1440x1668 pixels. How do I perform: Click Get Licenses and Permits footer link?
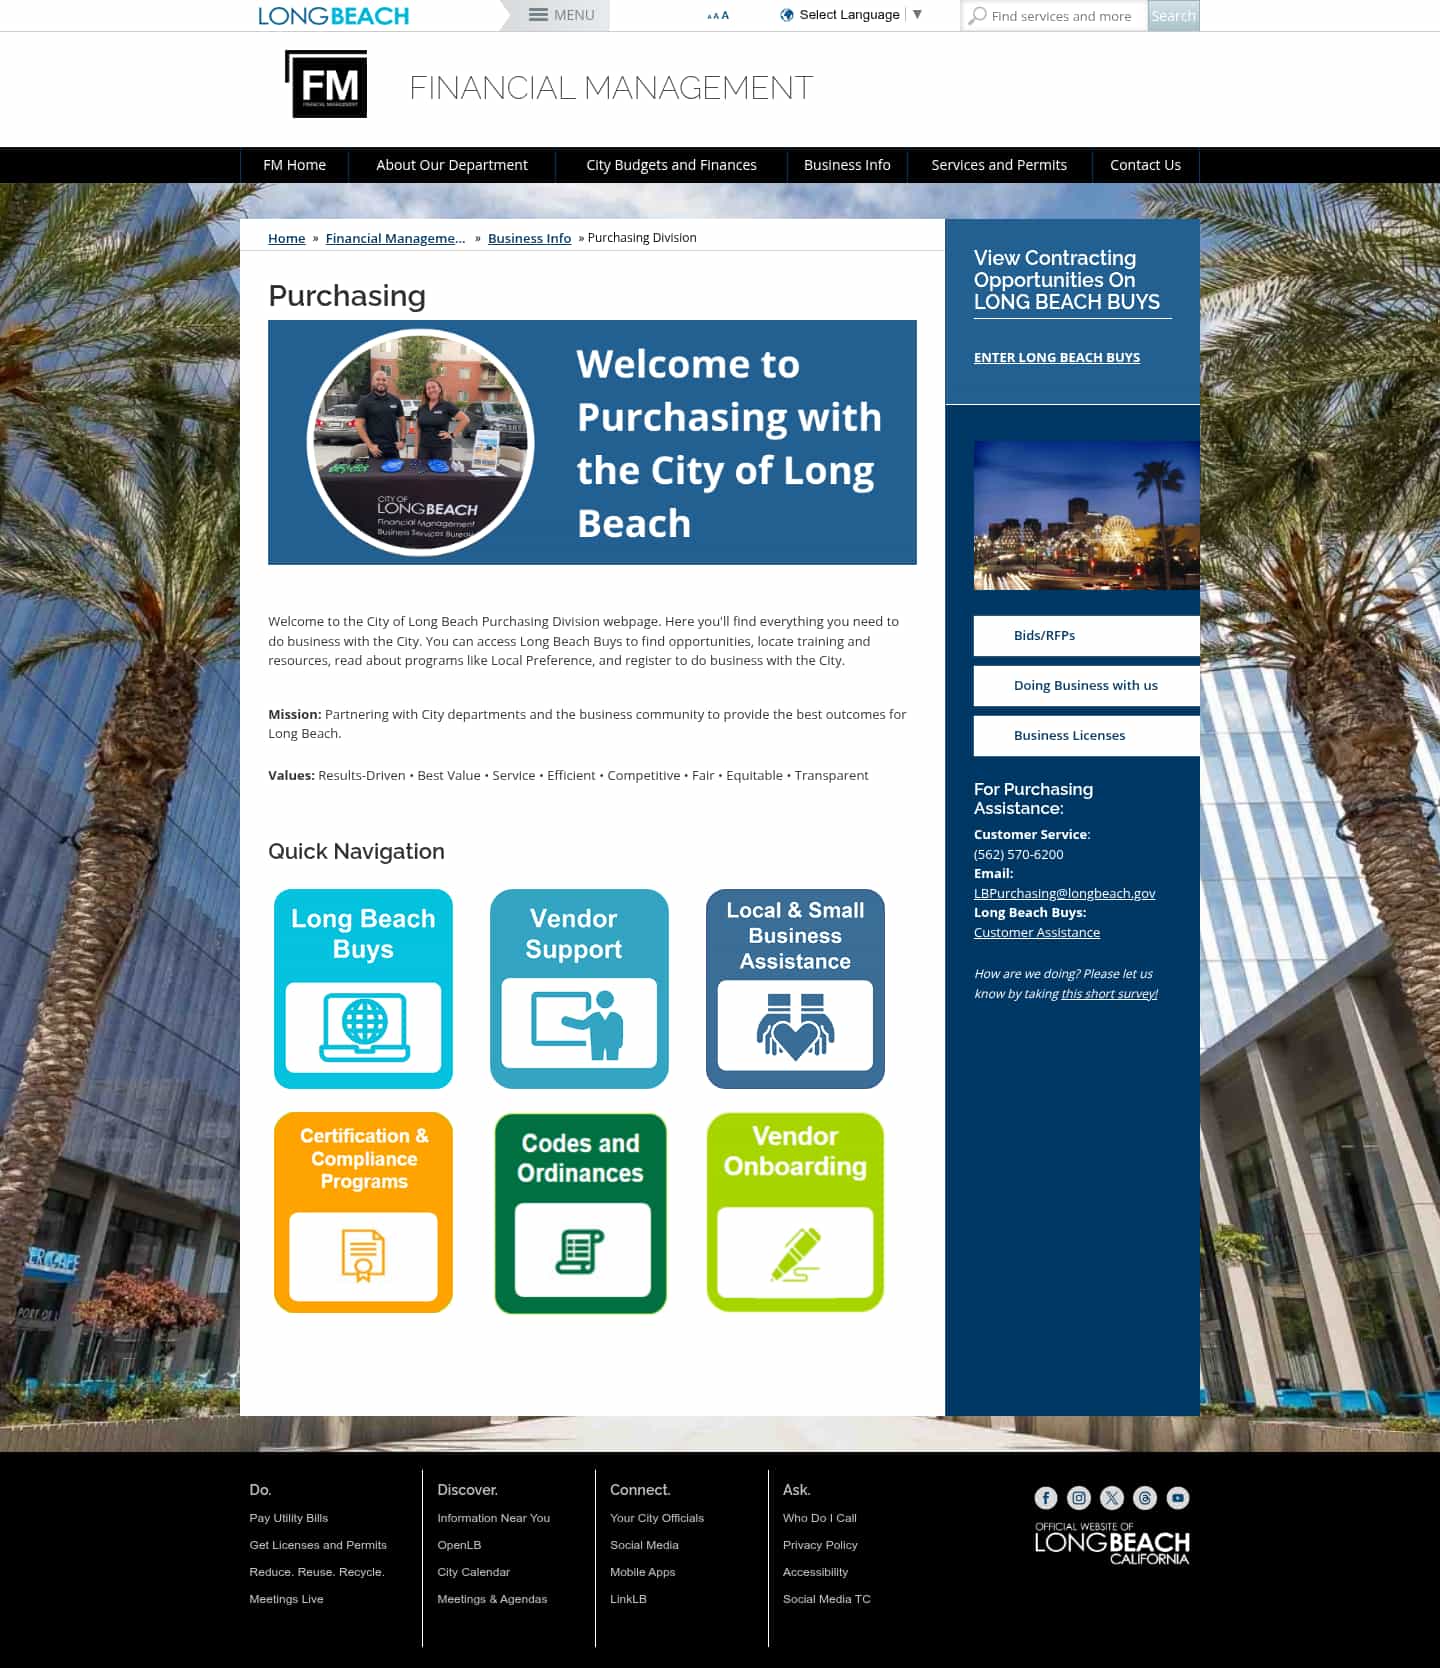[318, 1545]
